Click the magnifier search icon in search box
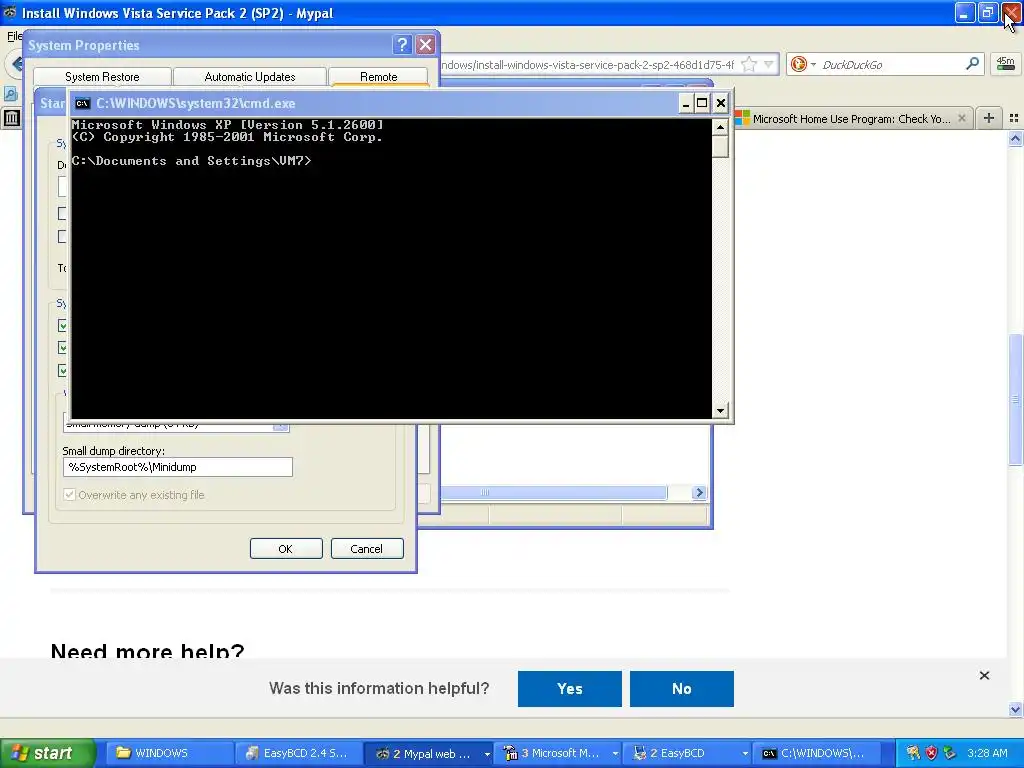Viewport: 1024px width, 768px height. (972, 63)
